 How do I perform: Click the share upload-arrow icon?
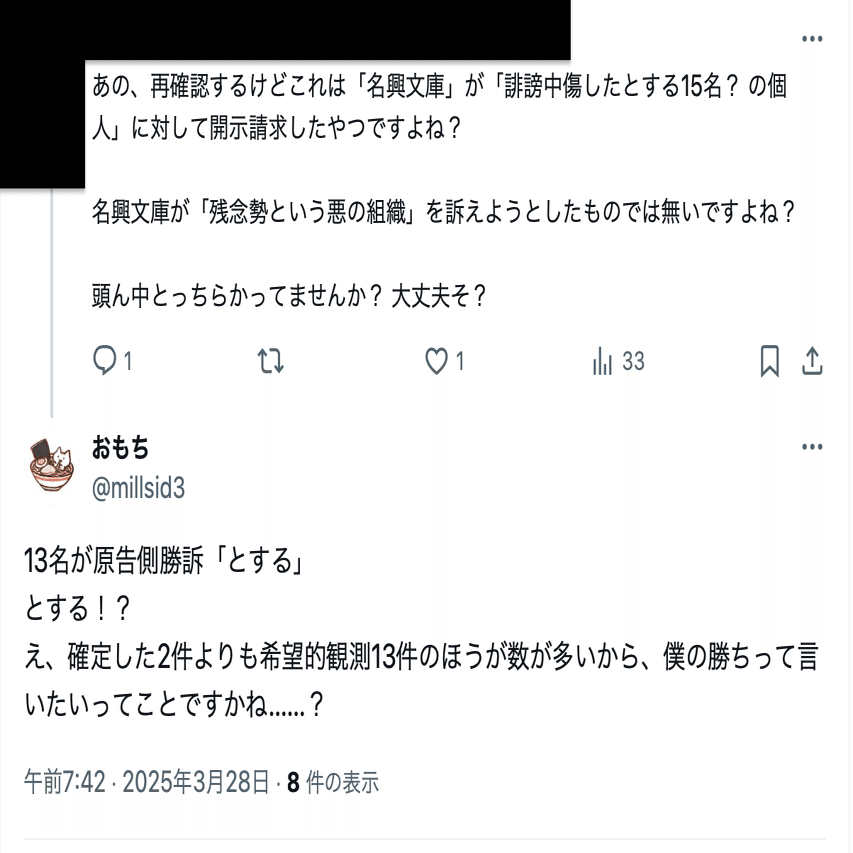coord(812,361)
